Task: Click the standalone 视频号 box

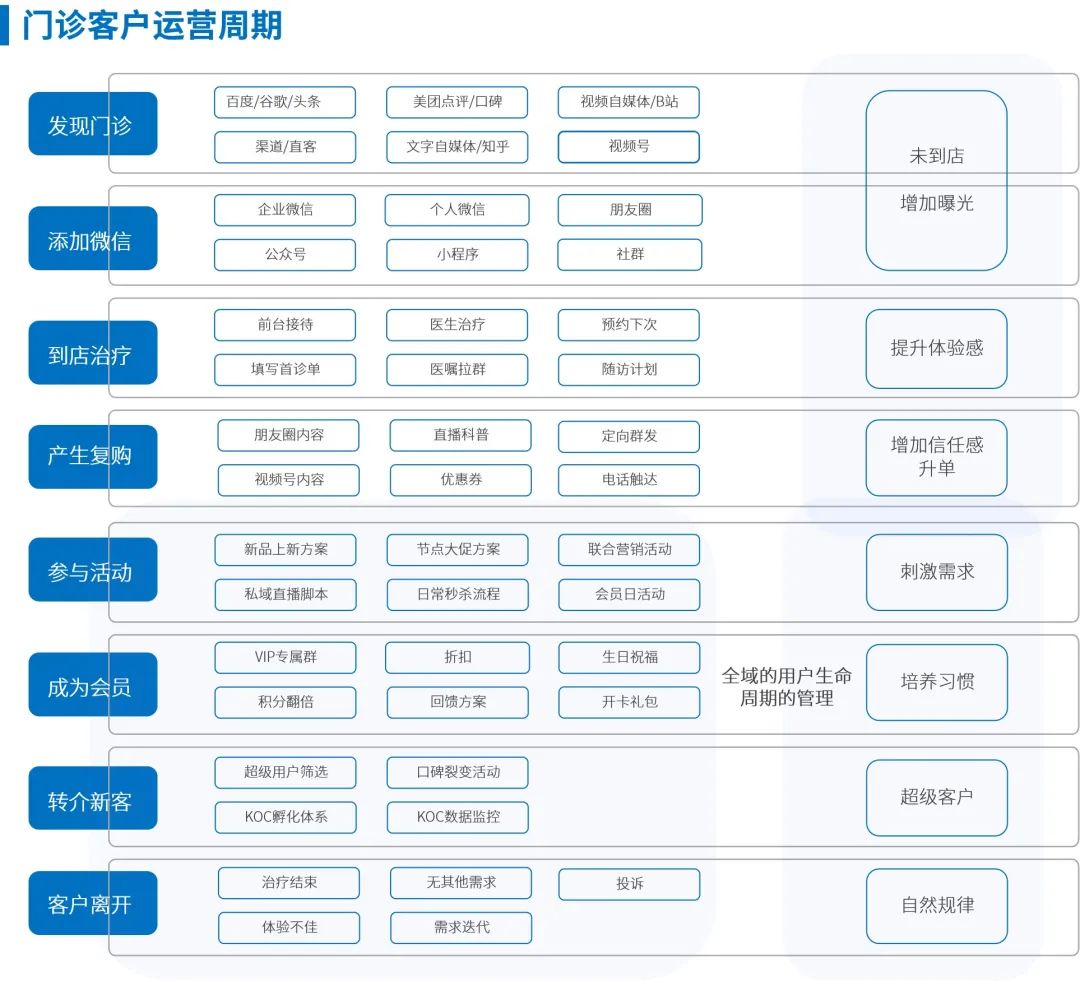Action: (x=629, y=147)
